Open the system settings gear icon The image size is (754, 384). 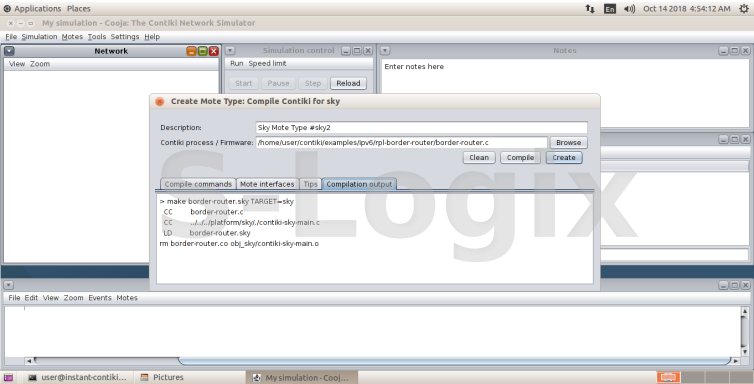(x=744, y=9)
